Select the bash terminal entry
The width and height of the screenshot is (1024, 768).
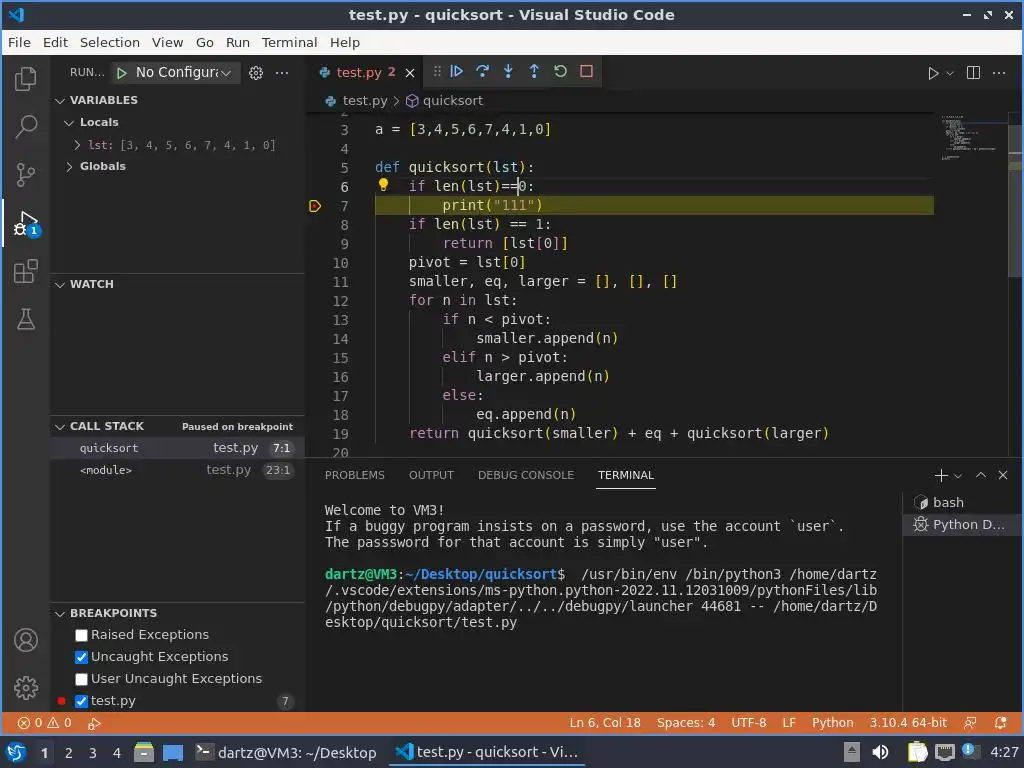pyautogui.click(x=962, y=502)
